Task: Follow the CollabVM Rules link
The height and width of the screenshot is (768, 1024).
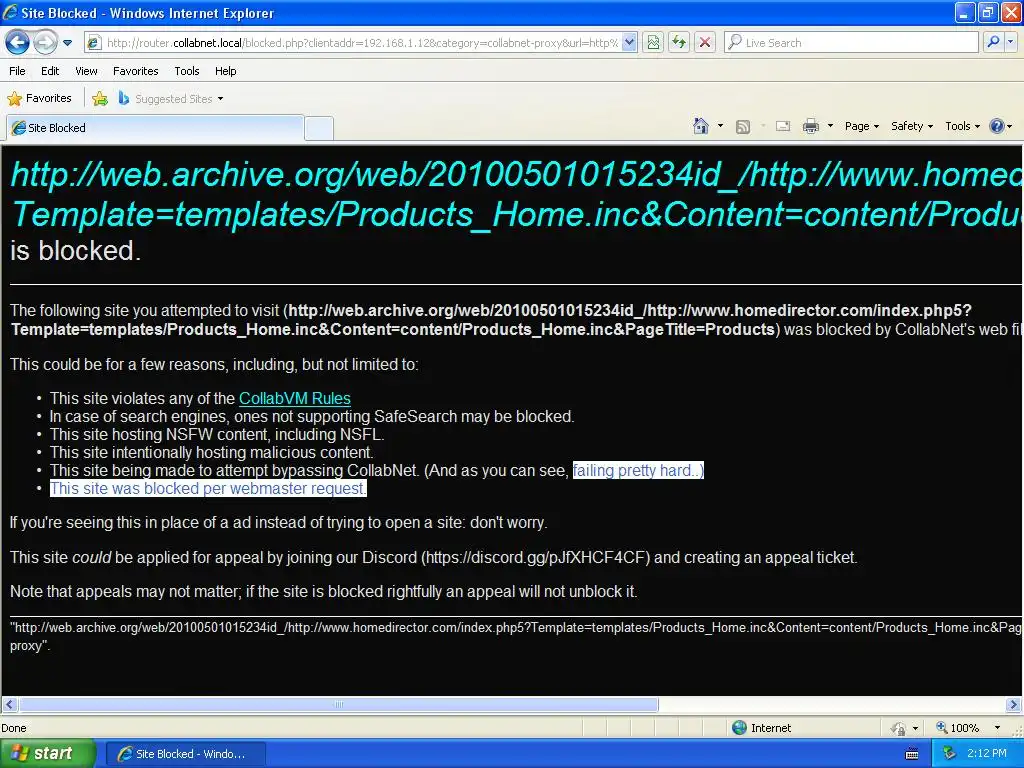Action: (295, 398)
